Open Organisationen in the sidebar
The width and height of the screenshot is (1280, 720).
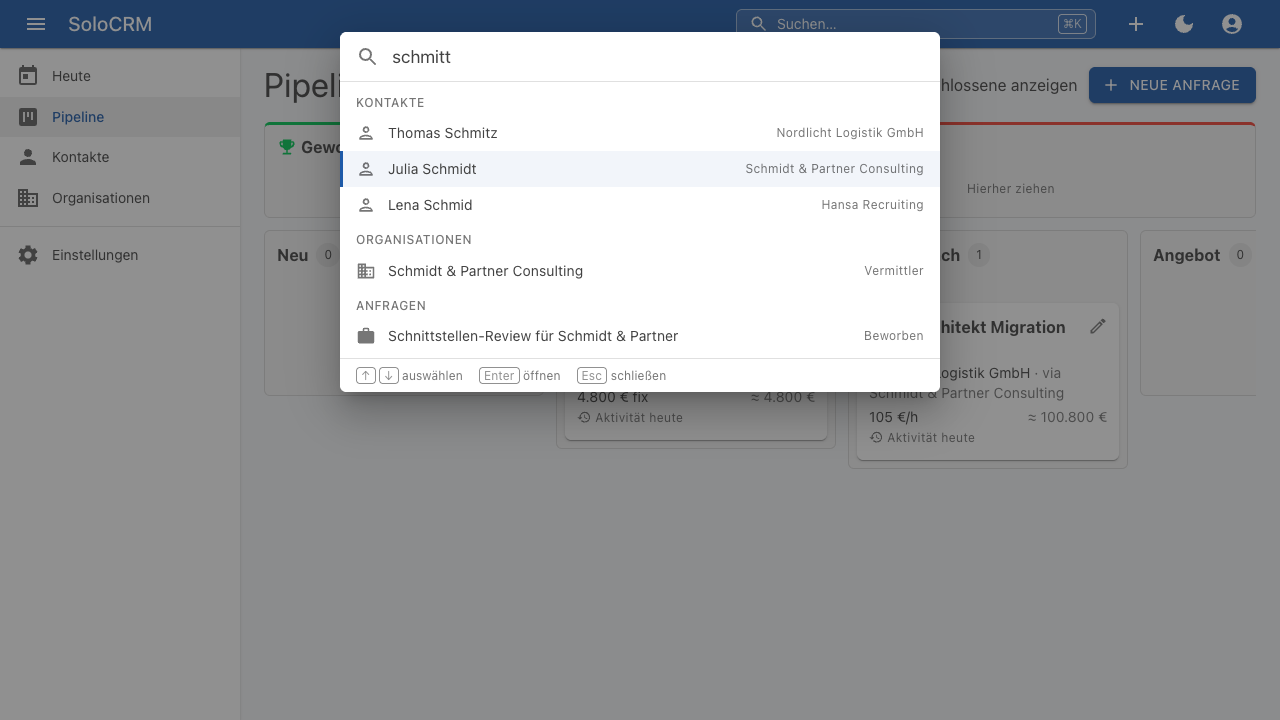pyautogui.click(x=120, y=198)
